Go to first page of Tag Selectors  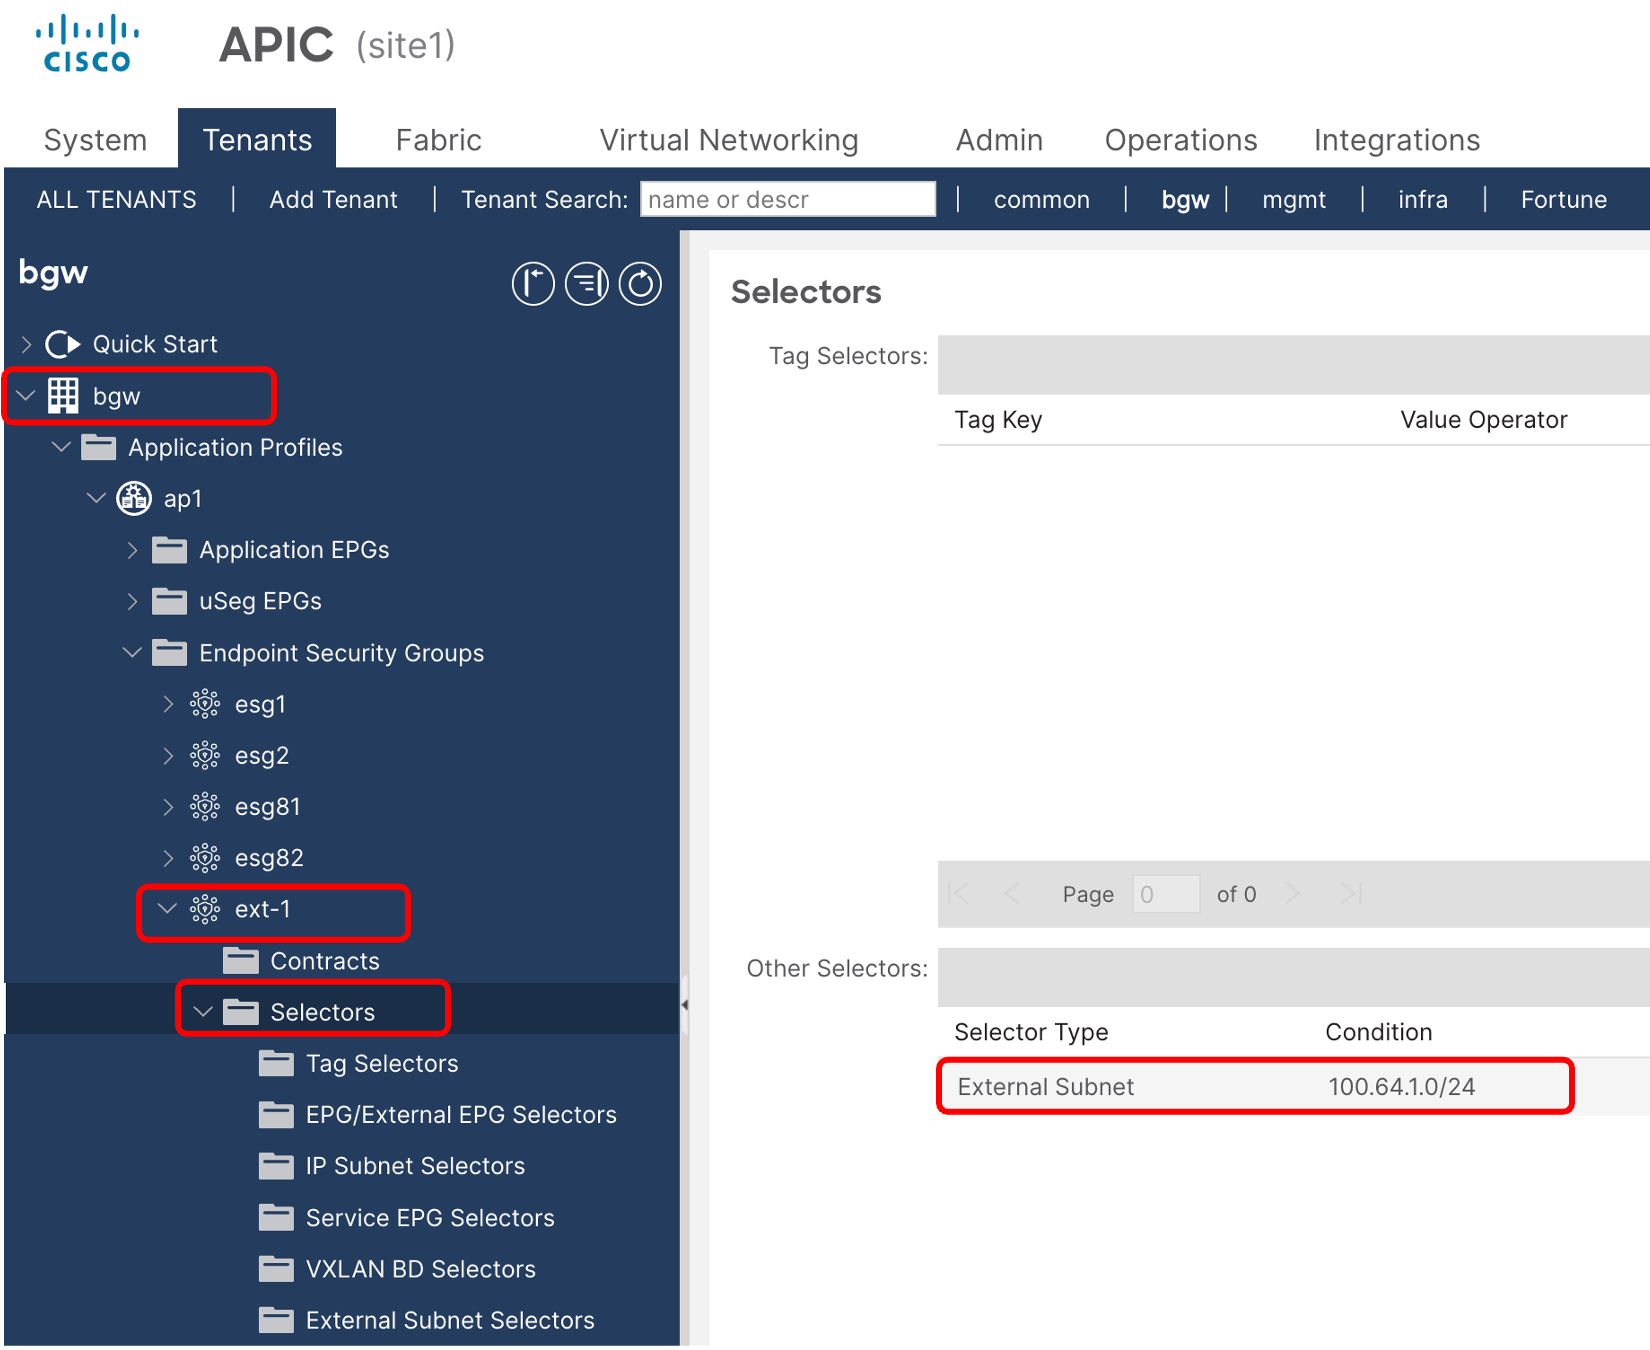coord(958,893)
